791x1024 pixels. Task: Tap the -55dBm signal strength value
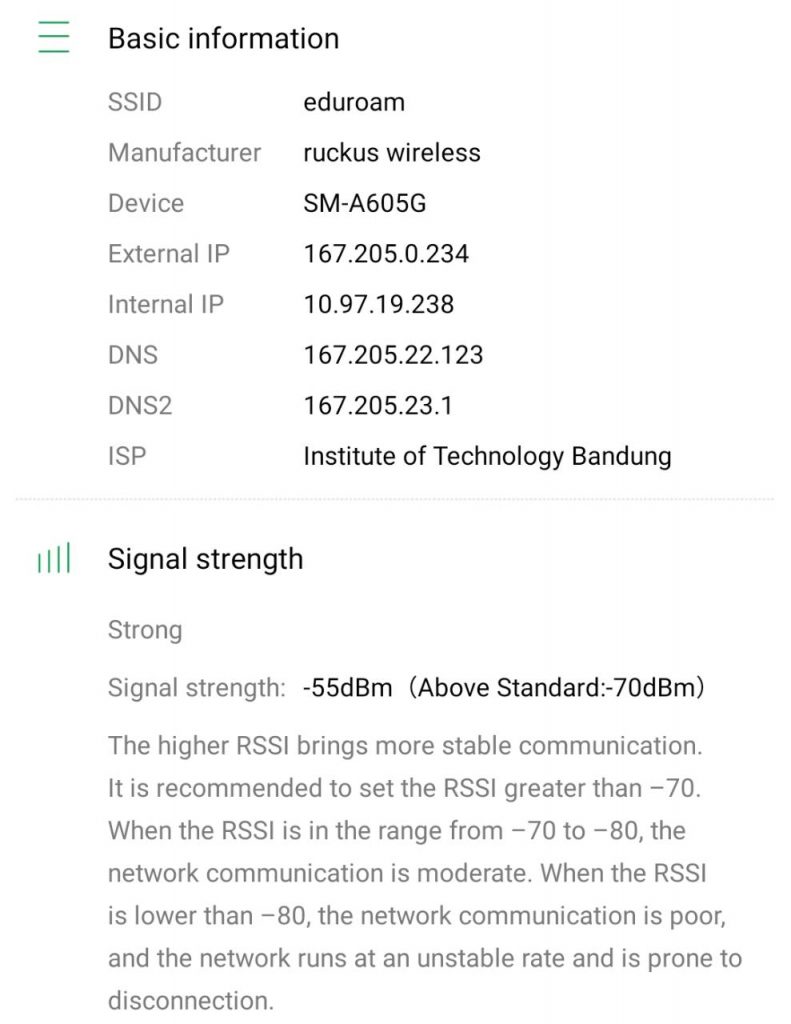point(348,688)
